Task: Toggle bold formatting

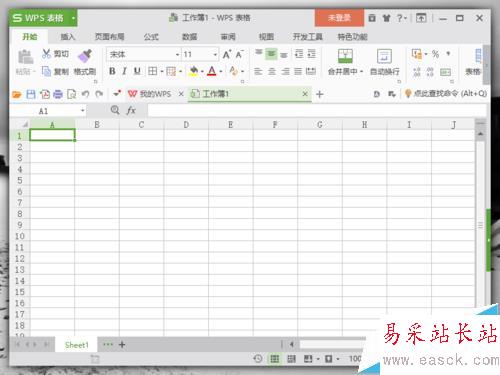Action: (112, 71)
